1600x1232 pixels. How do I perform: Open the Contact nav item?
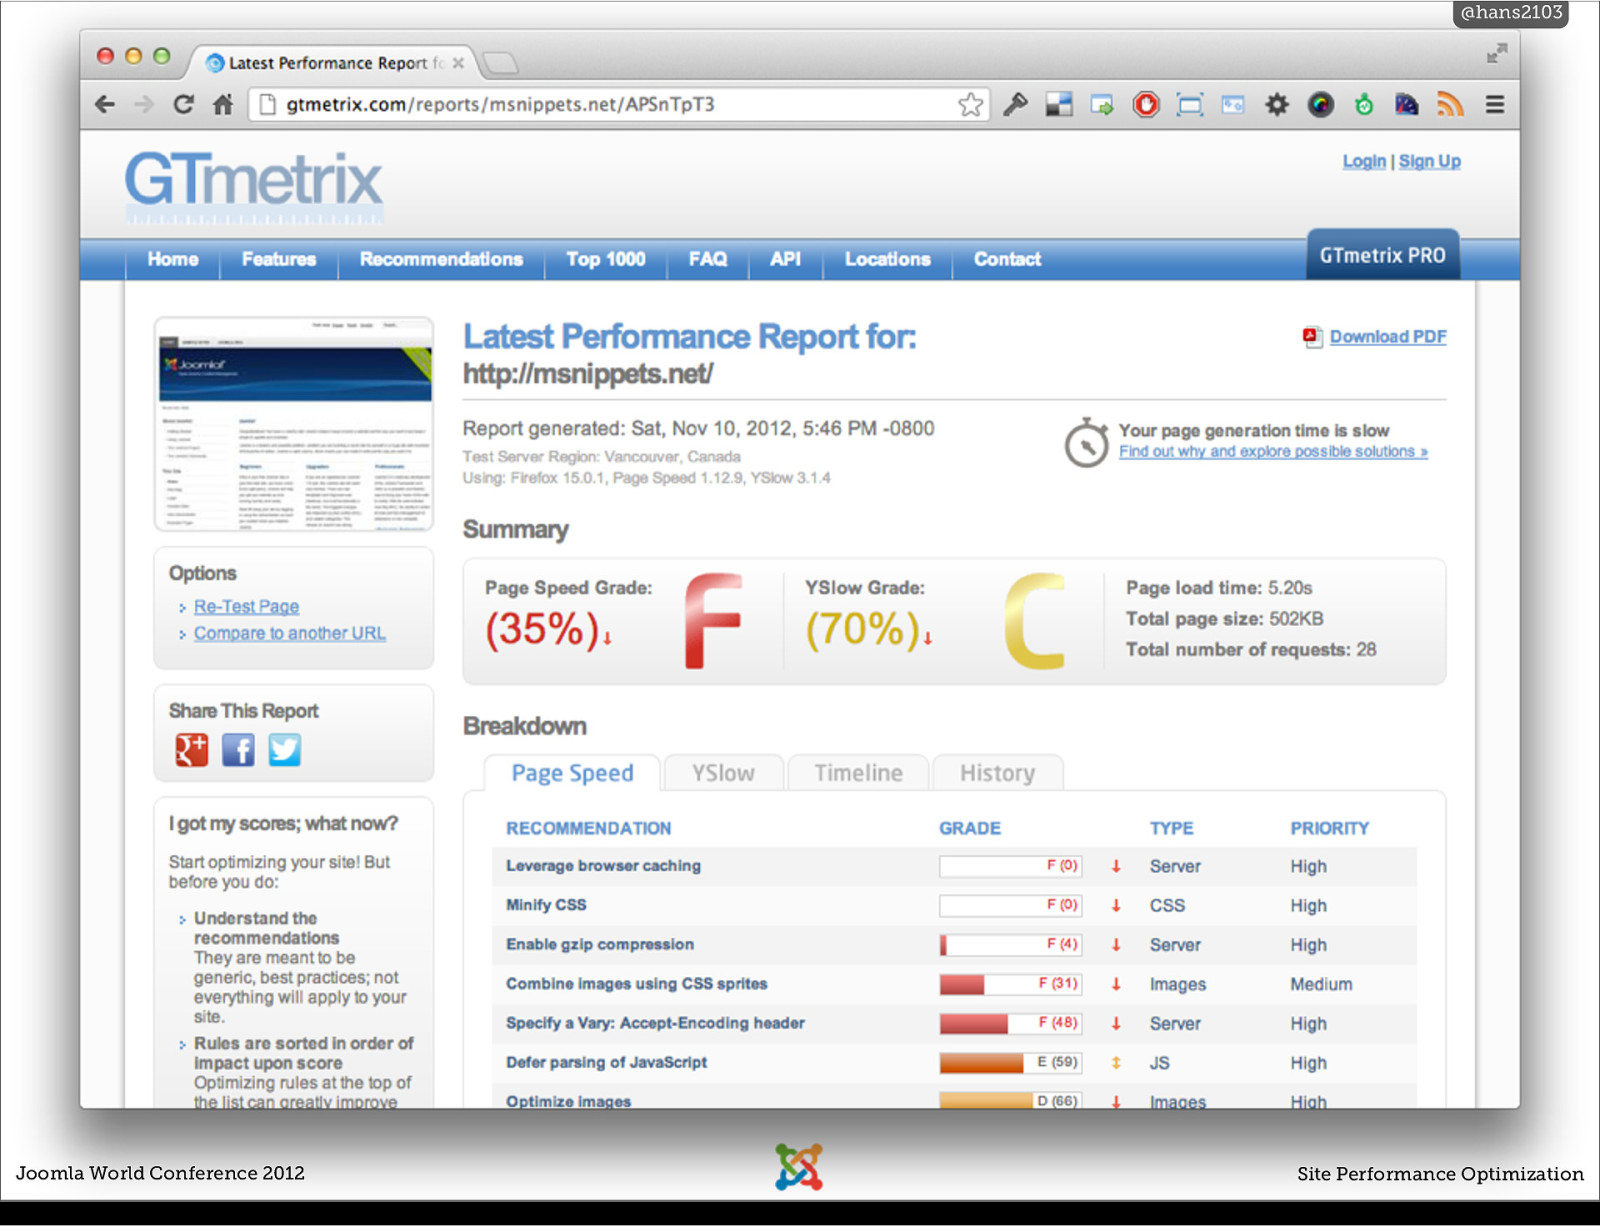[x=1007, y=259]
